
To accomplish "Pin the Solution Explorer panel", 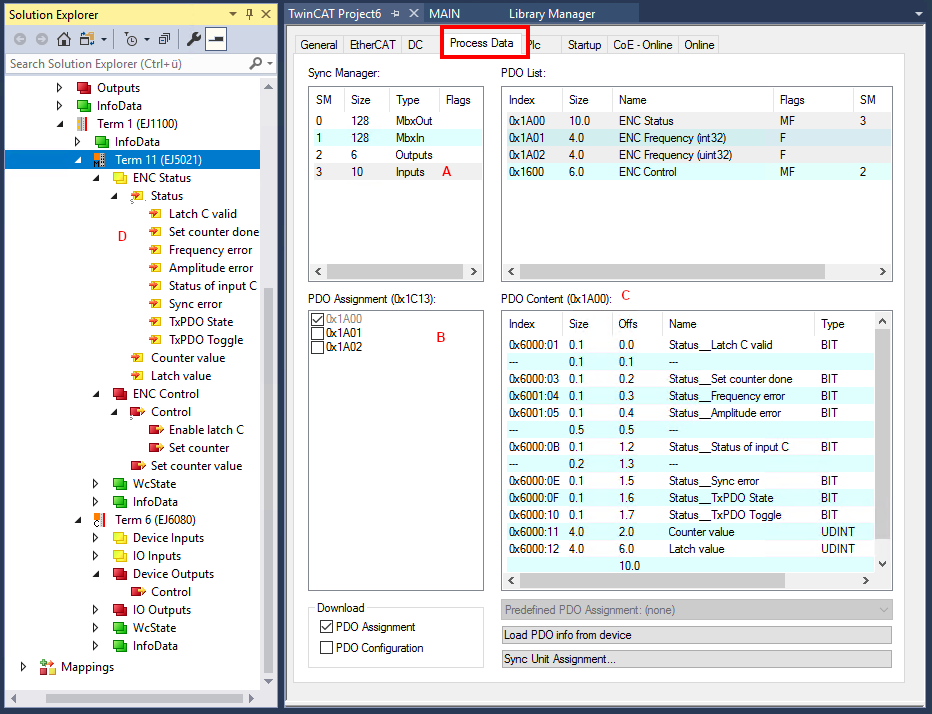I will (250, 14).
